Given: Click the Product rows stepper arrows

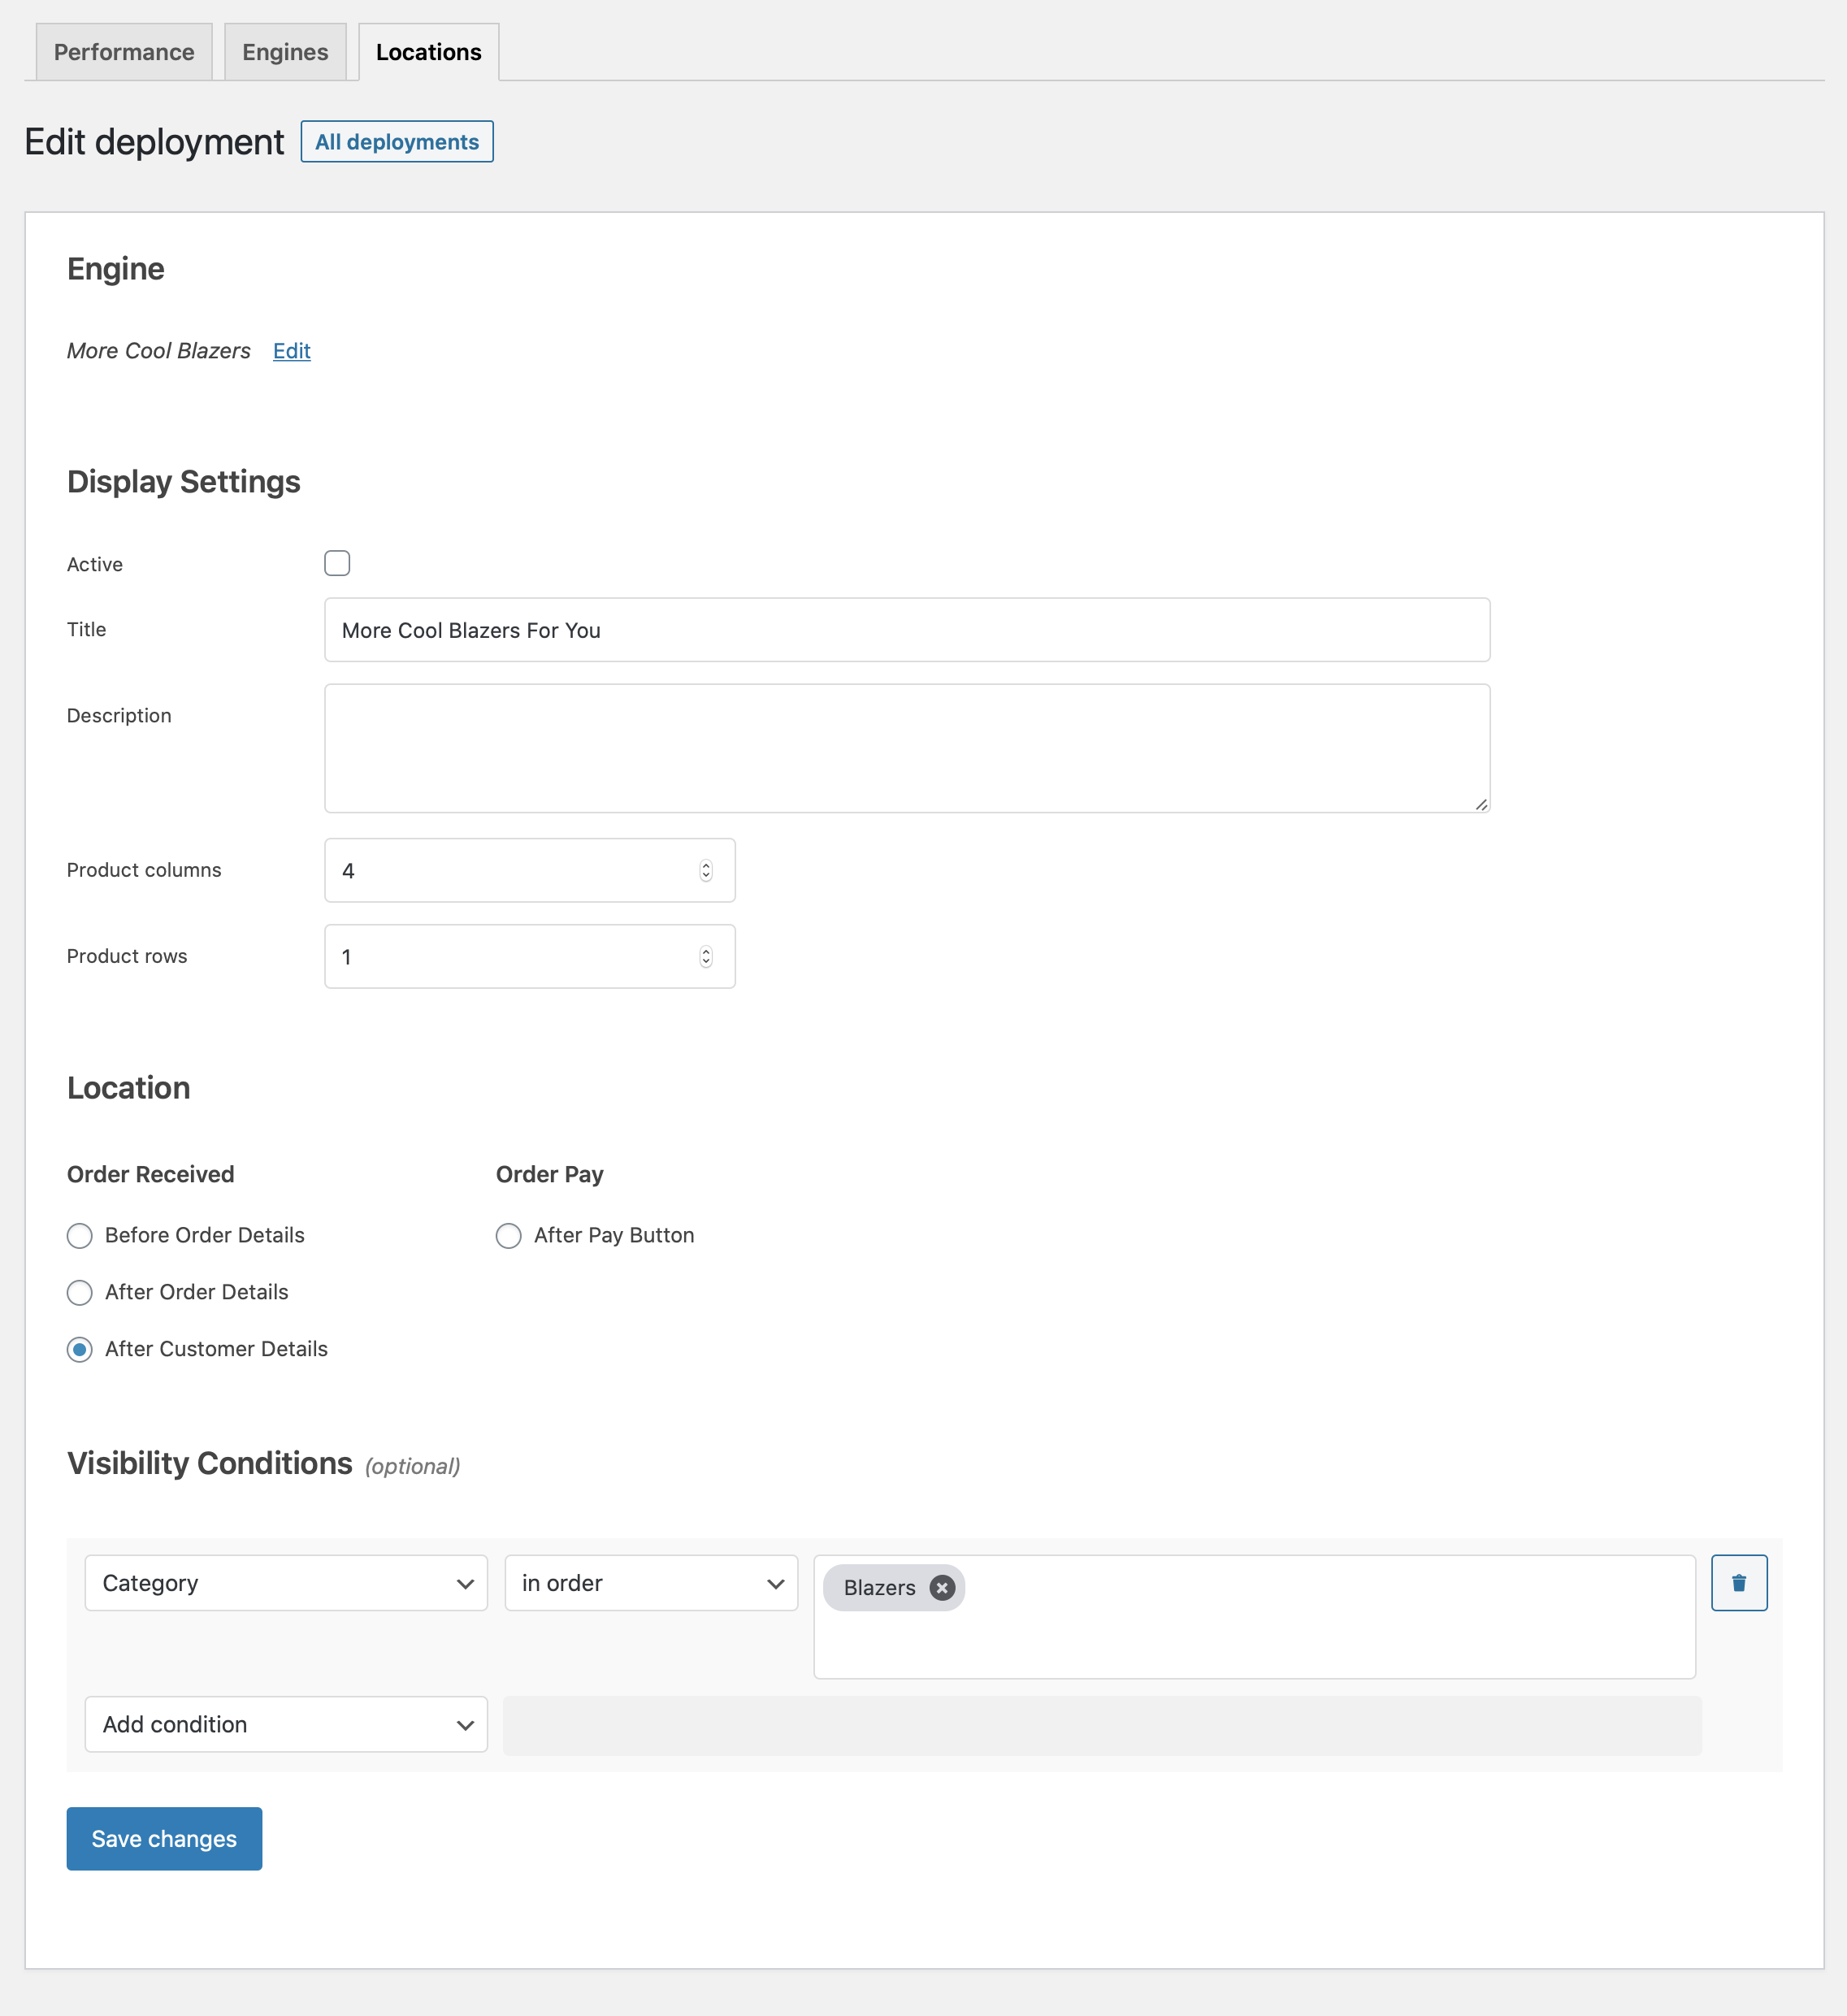Looking at the screenshot, I should tap(705, 956).
